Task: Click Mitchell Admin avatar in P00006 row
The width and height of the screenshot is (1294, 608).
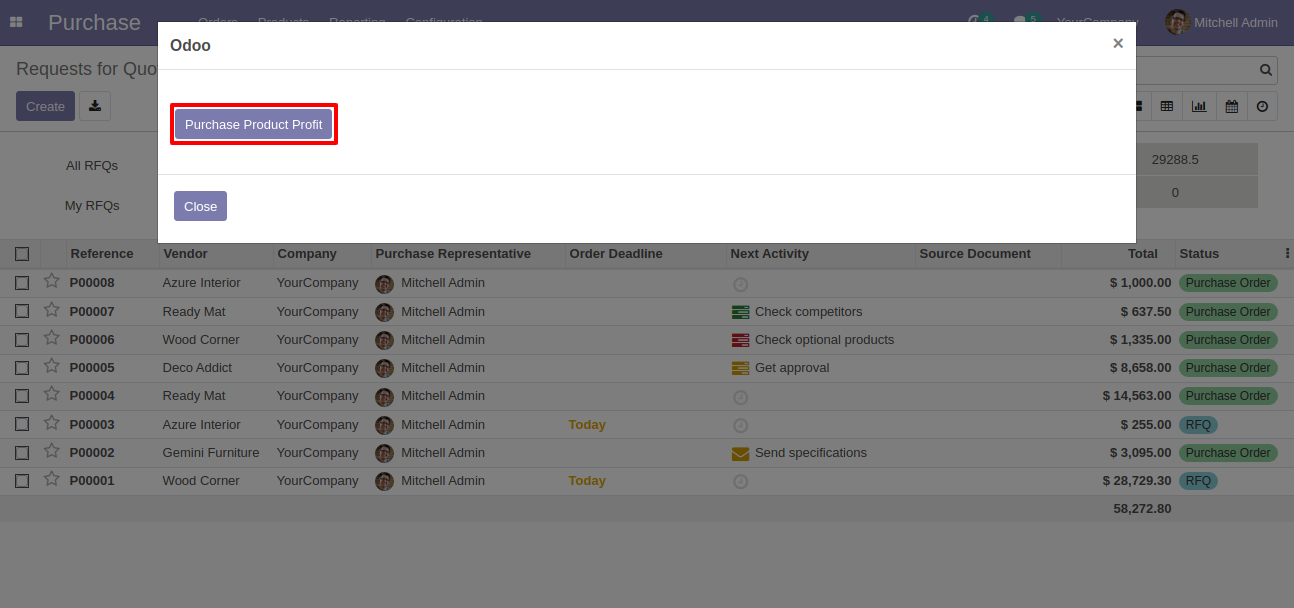Action: (384, 340)
